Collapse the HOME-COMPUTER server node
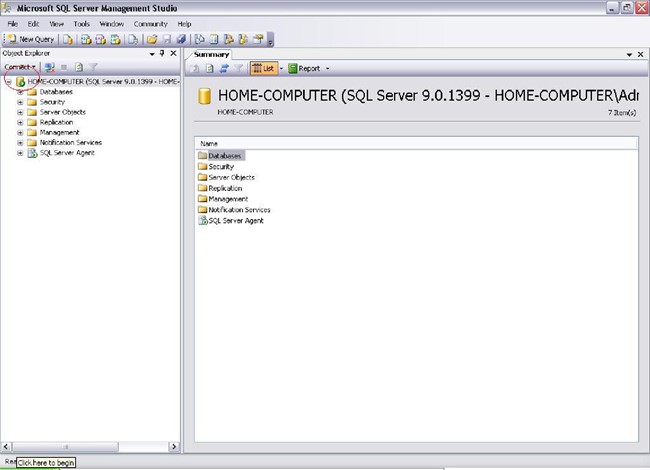Viewport: 650px width, 470px height. point(9,82)
